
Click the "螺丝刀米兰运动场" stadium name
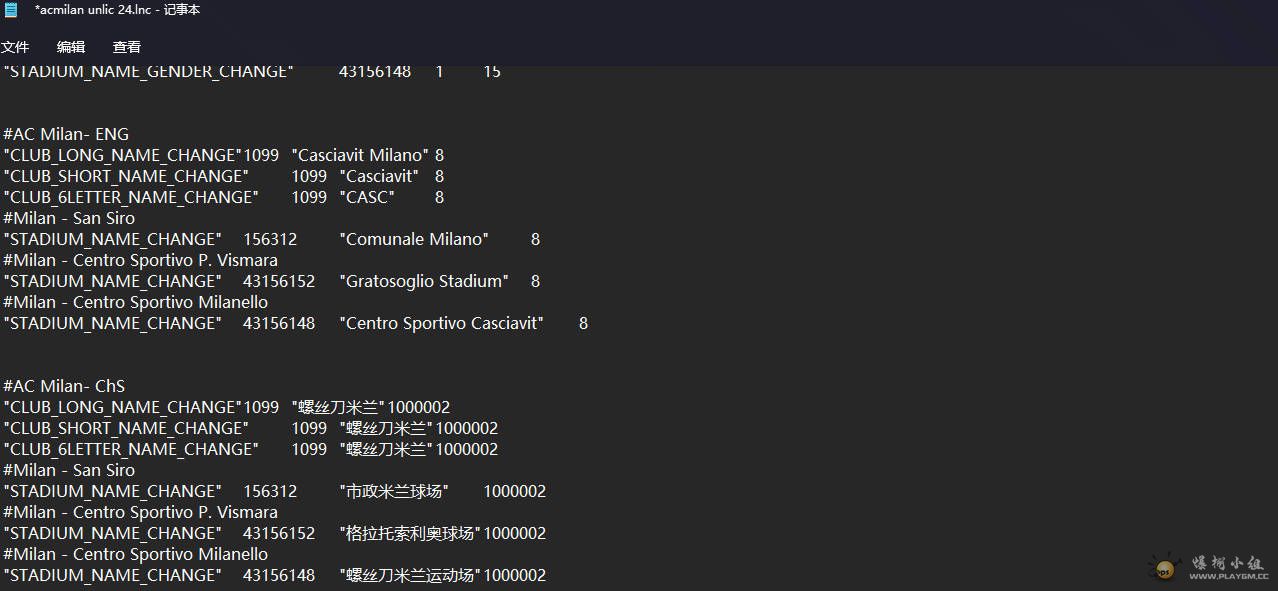410,575
